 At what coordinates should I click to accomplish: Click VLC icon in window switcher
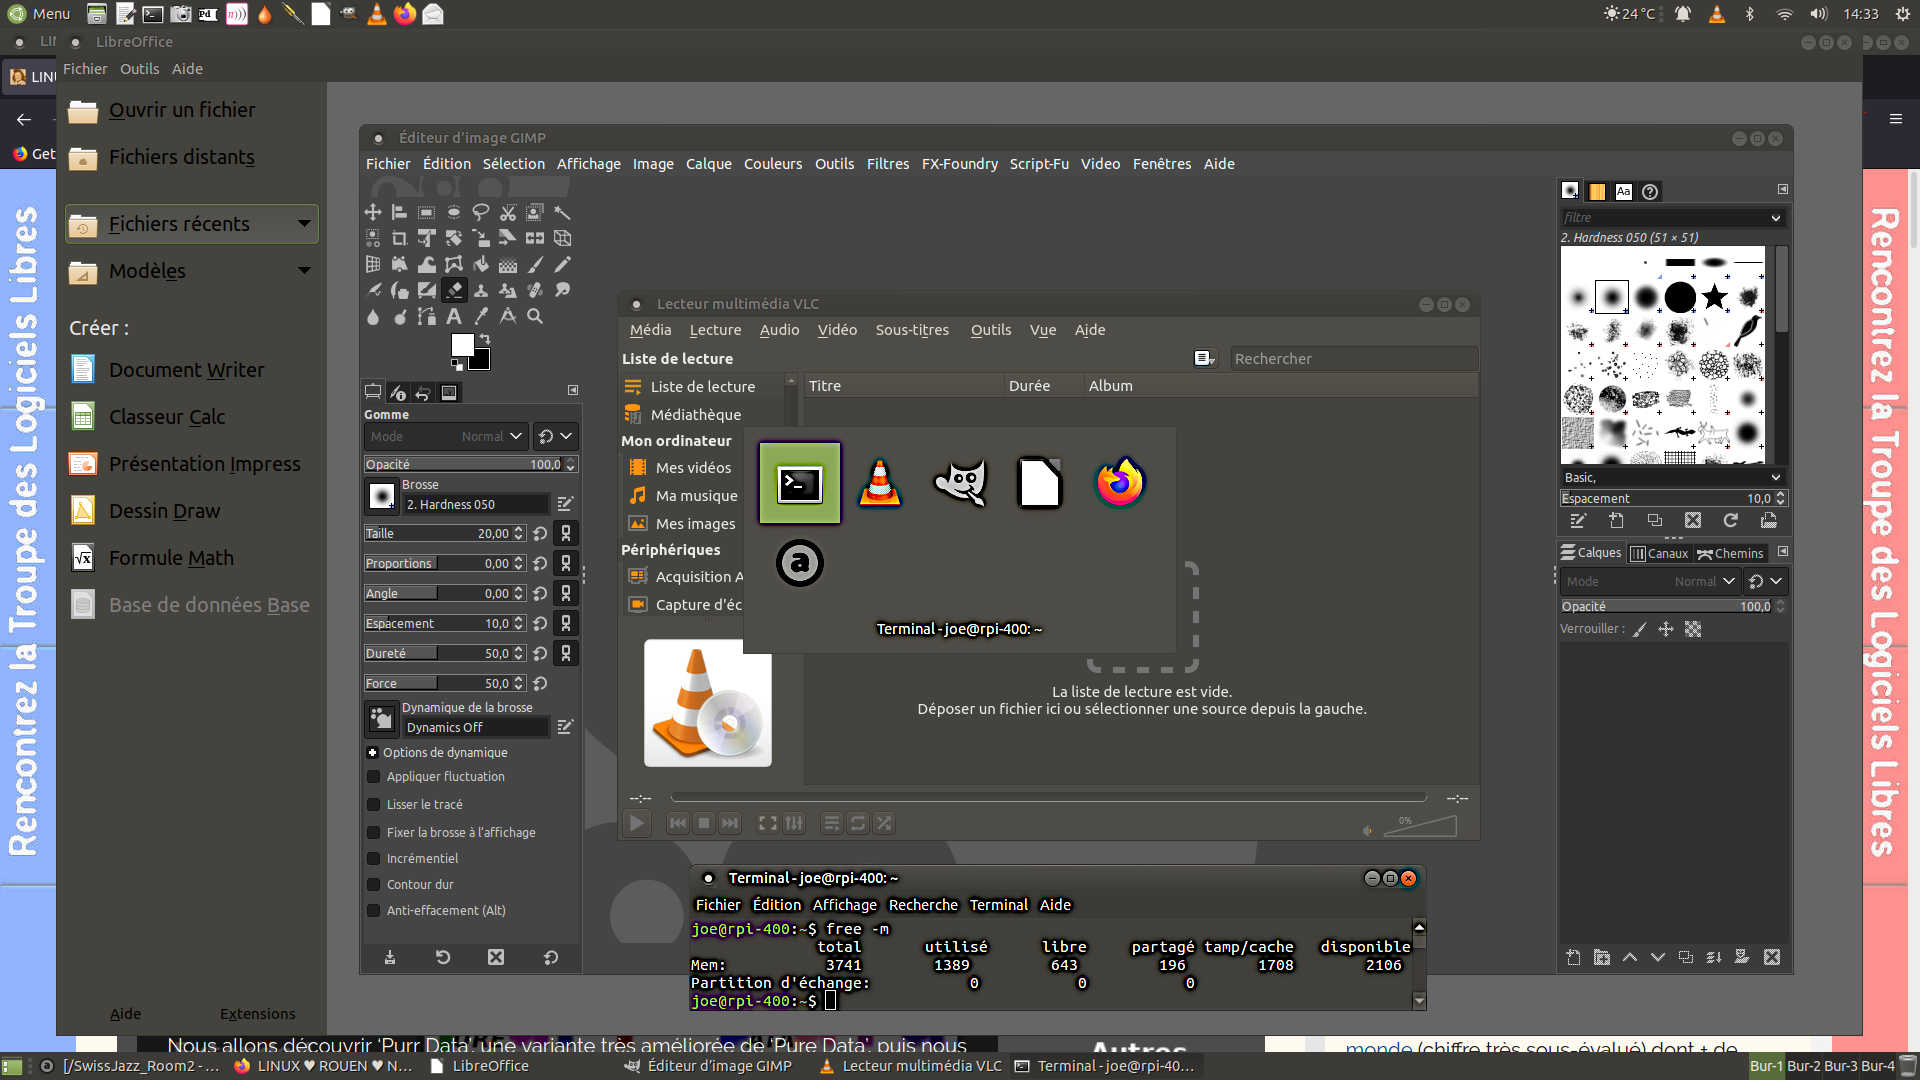(x=880, y=483)
